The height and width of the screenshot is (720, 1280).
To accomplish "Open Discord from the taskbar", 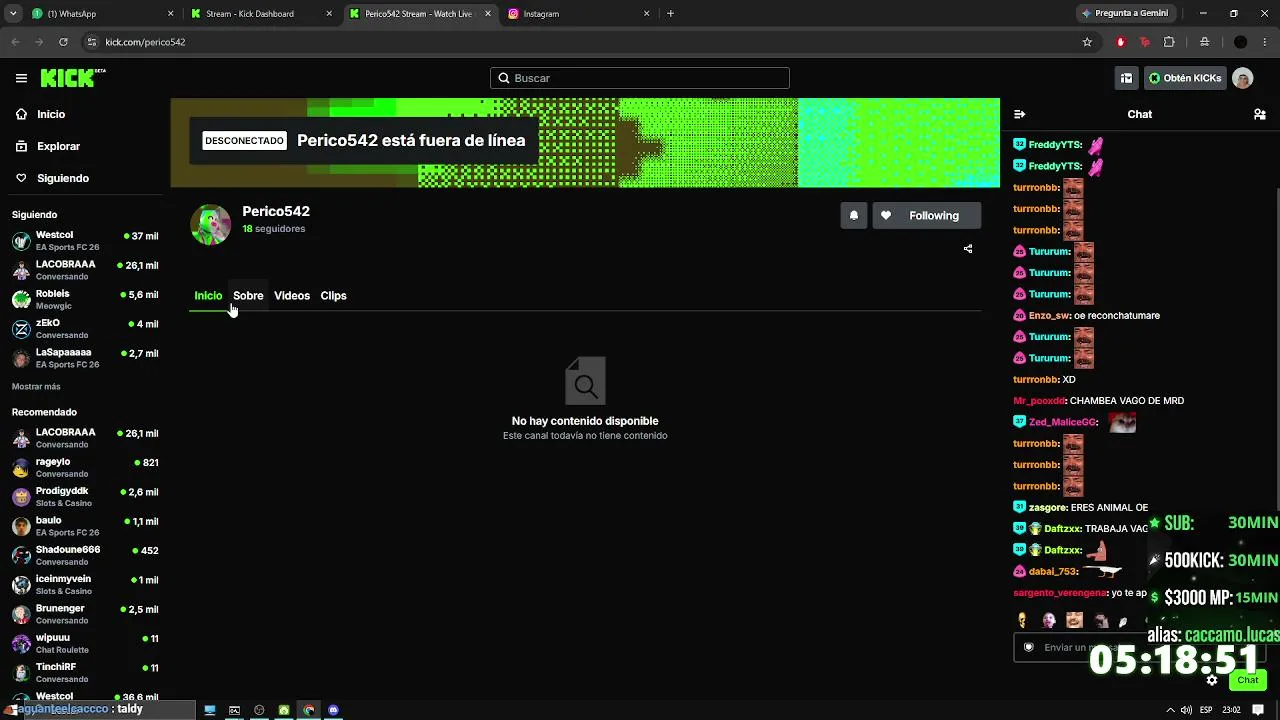I will [x=333, y=710].
